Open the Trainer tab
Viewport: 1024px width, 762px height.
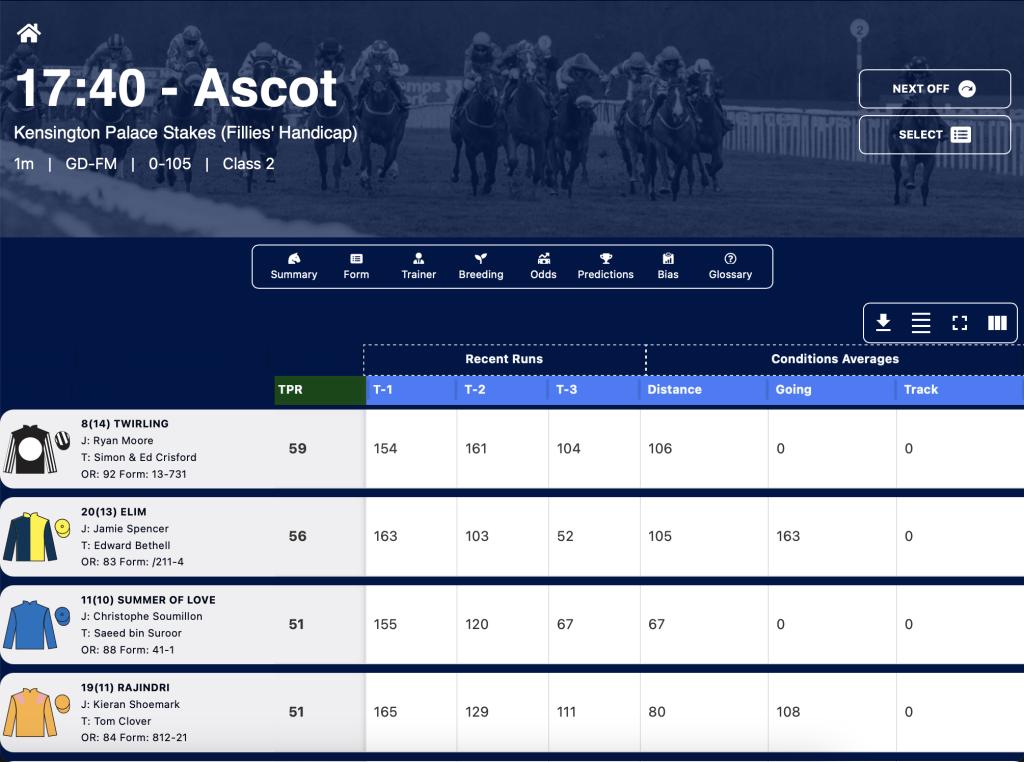click(x=419, y=266)
